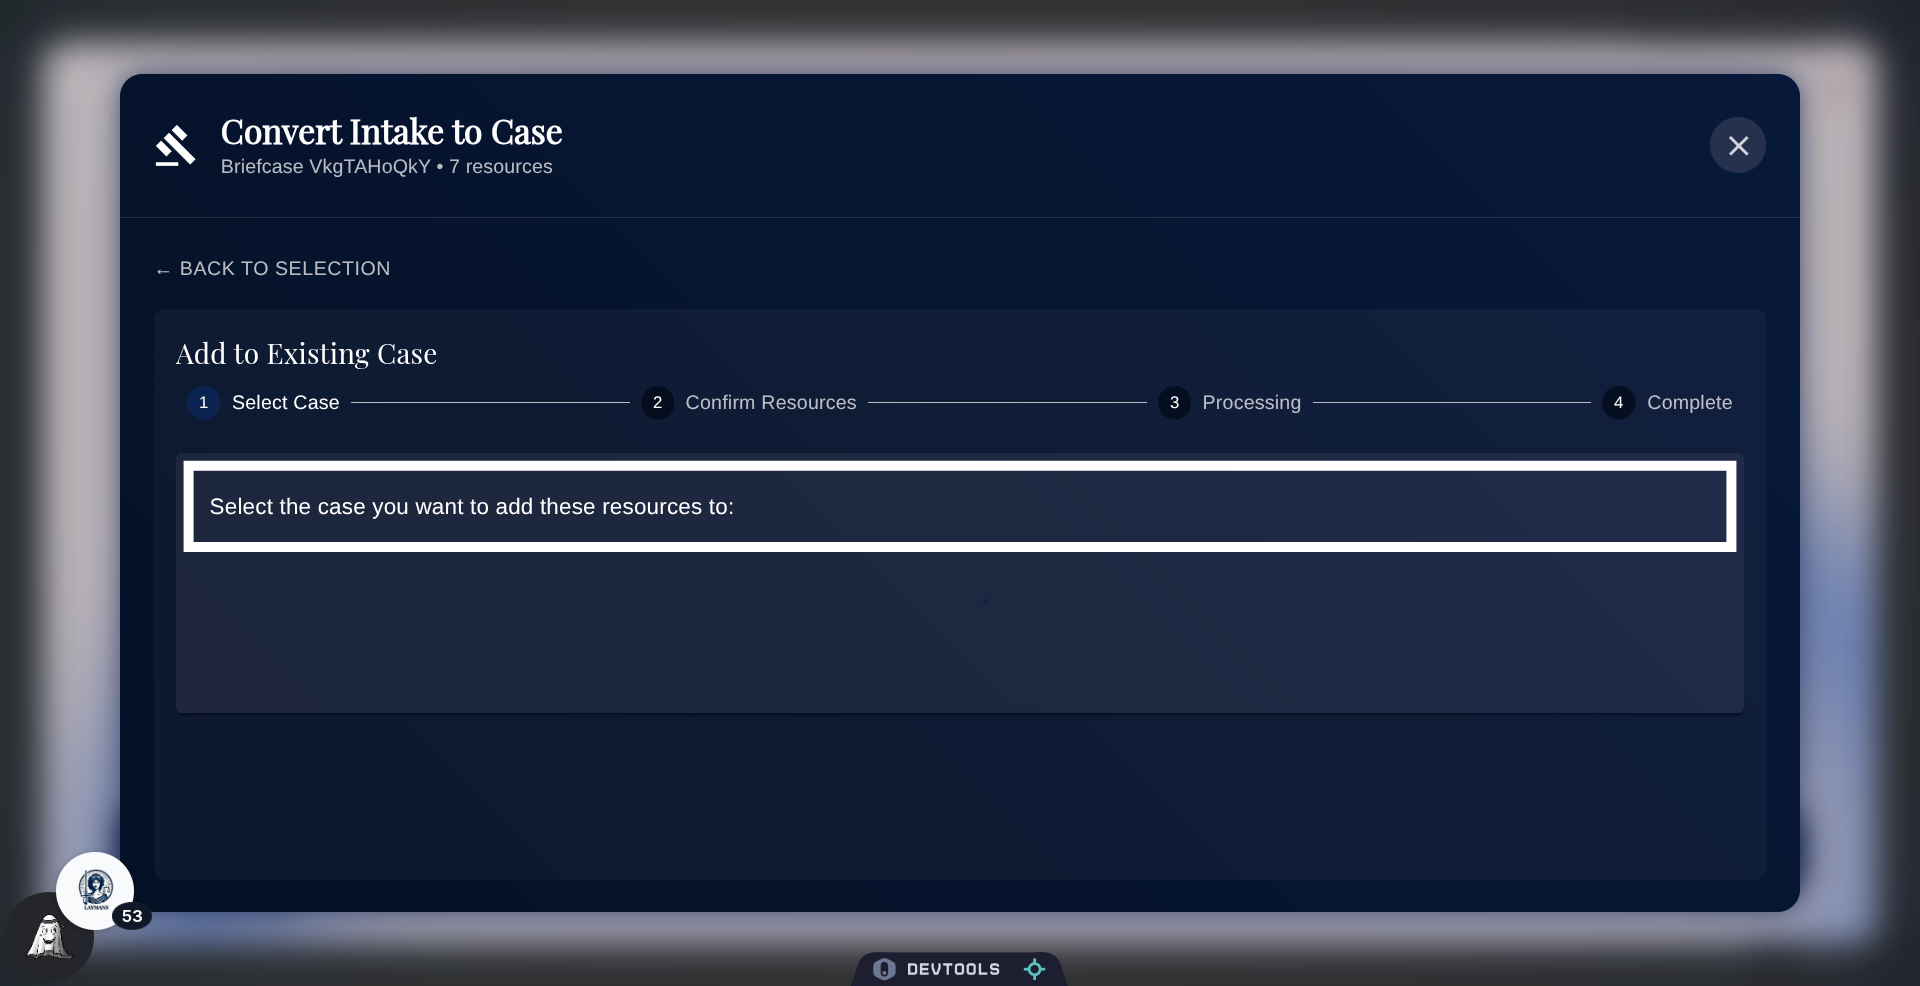
Task: Click the shield icon on the DevTools bar
Action: click(884, 968)
